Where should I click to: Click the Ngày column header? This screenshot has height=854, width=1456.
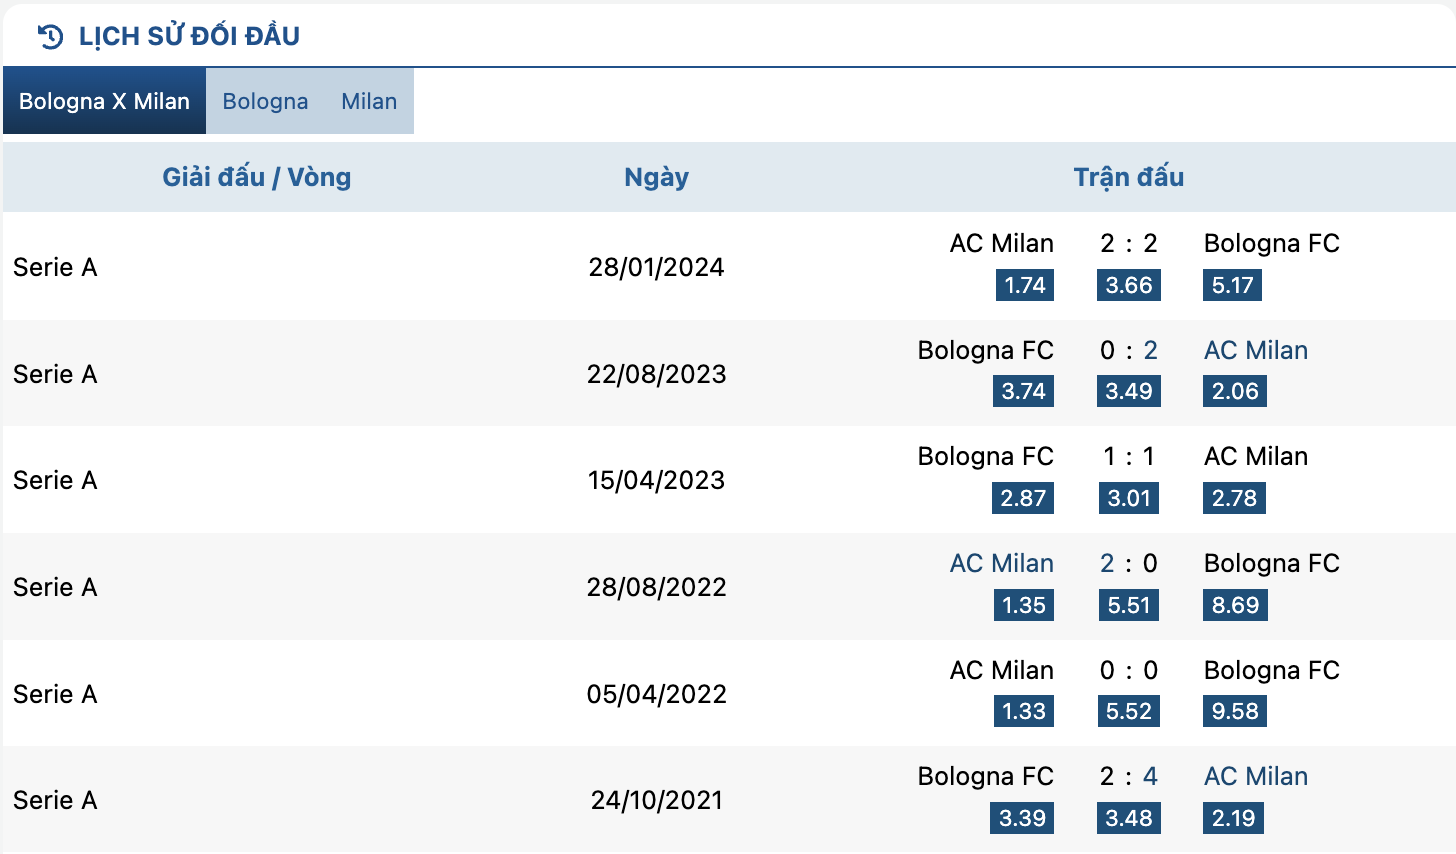(x=656, y=177)
